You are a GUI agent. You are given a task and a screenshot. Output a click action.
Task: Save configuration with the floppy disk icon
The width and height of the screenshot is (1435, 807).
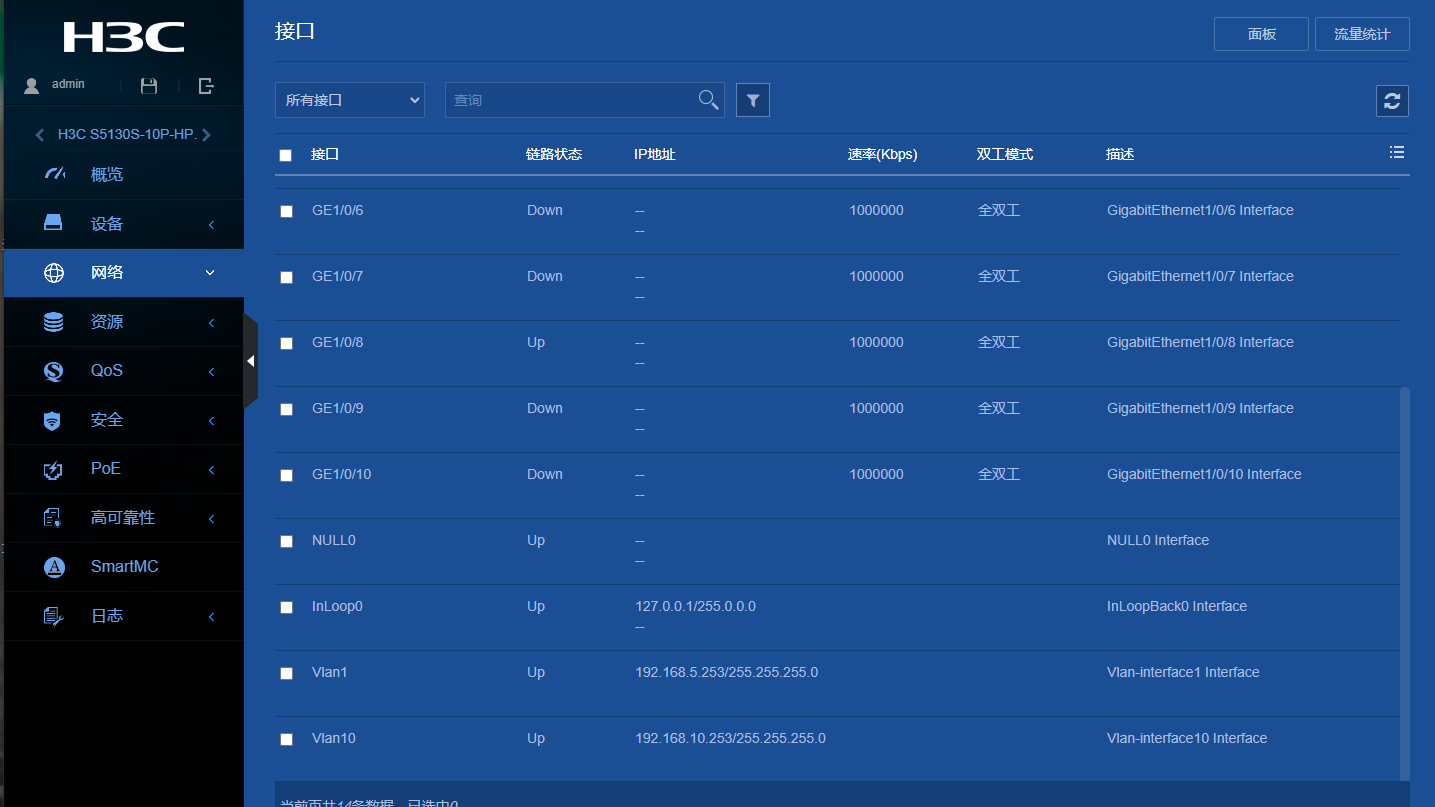[x=149, y=86]
